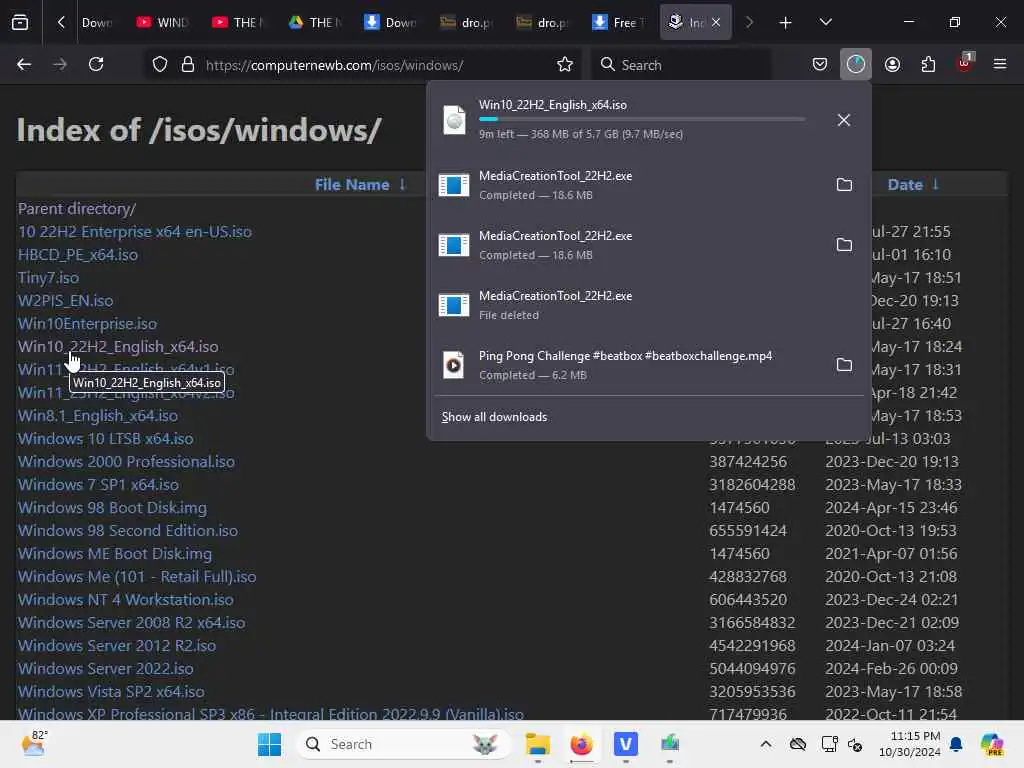Image resolution: width=1024 pixels, height=768 pixels.
Task: Switch to the WIND YouTube tab
Action: 163,22
